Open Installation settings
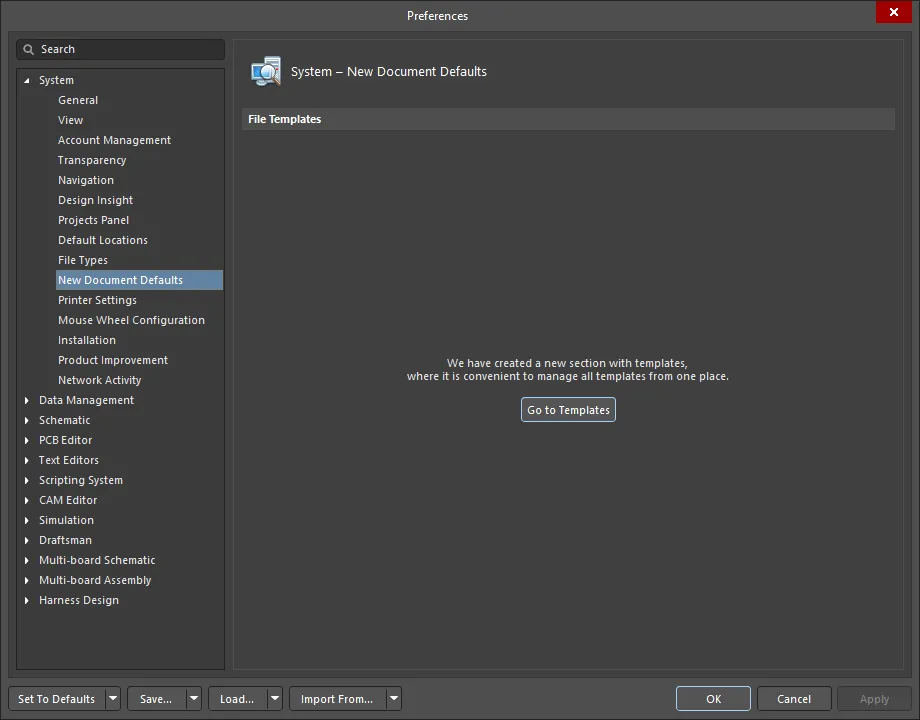Image resolution: width=920 pixels, height=720 pixels. tap(87, 340)
